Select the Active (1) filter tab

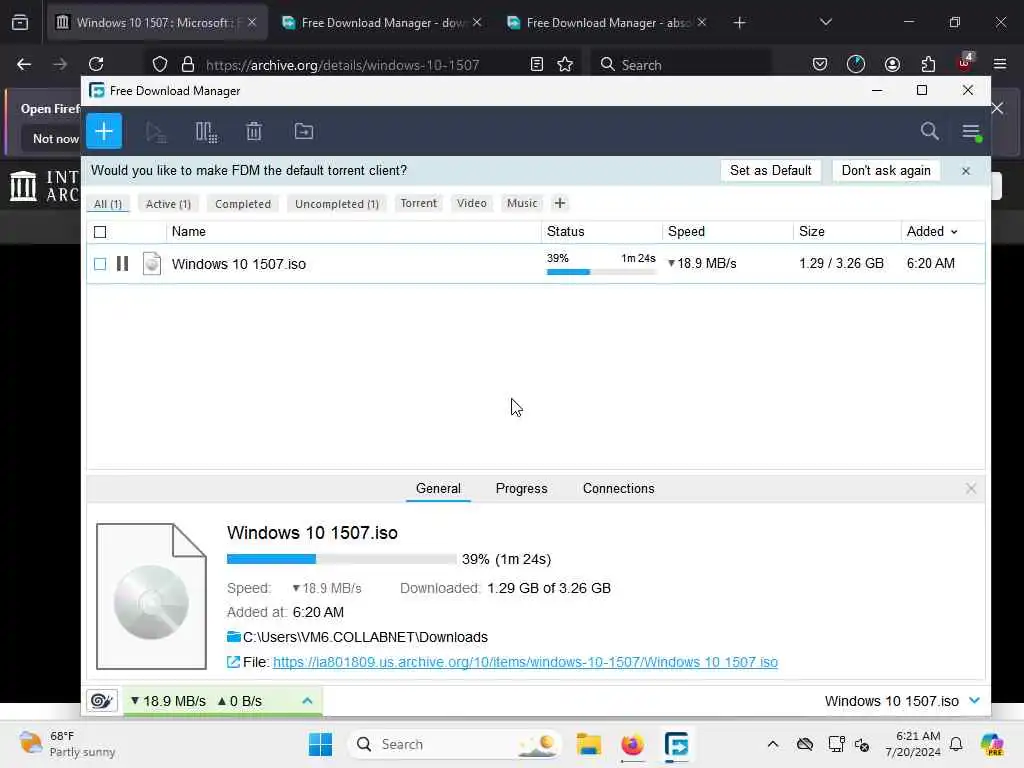point(168,204)
